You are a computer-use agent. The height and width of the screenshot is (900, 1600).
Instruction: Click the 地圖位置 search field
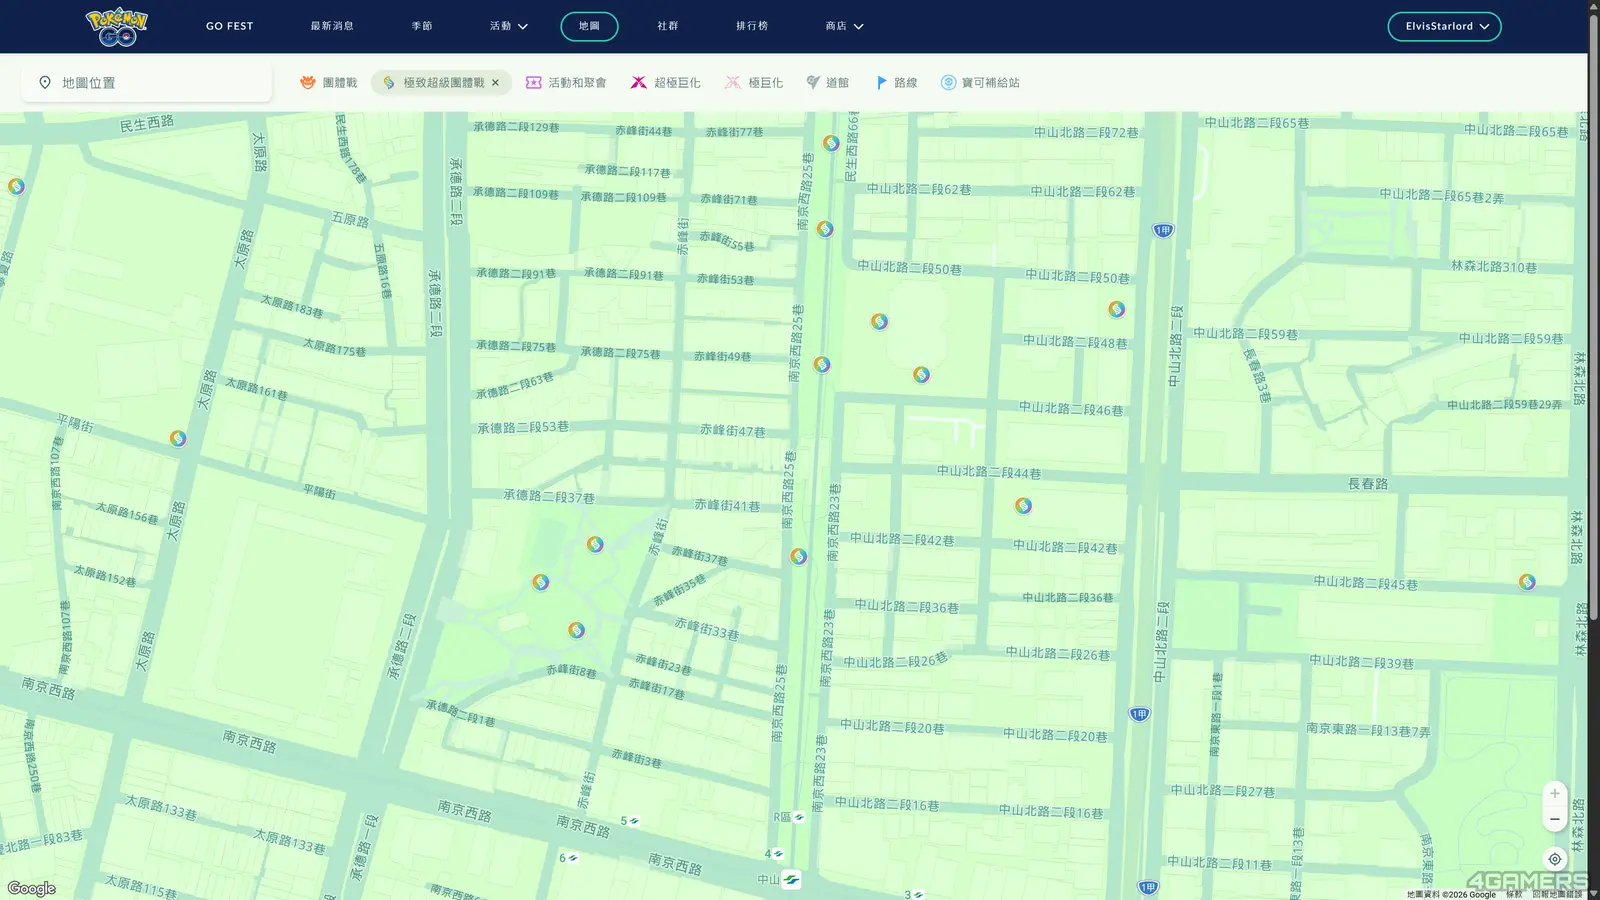click(x=147, y=83)
